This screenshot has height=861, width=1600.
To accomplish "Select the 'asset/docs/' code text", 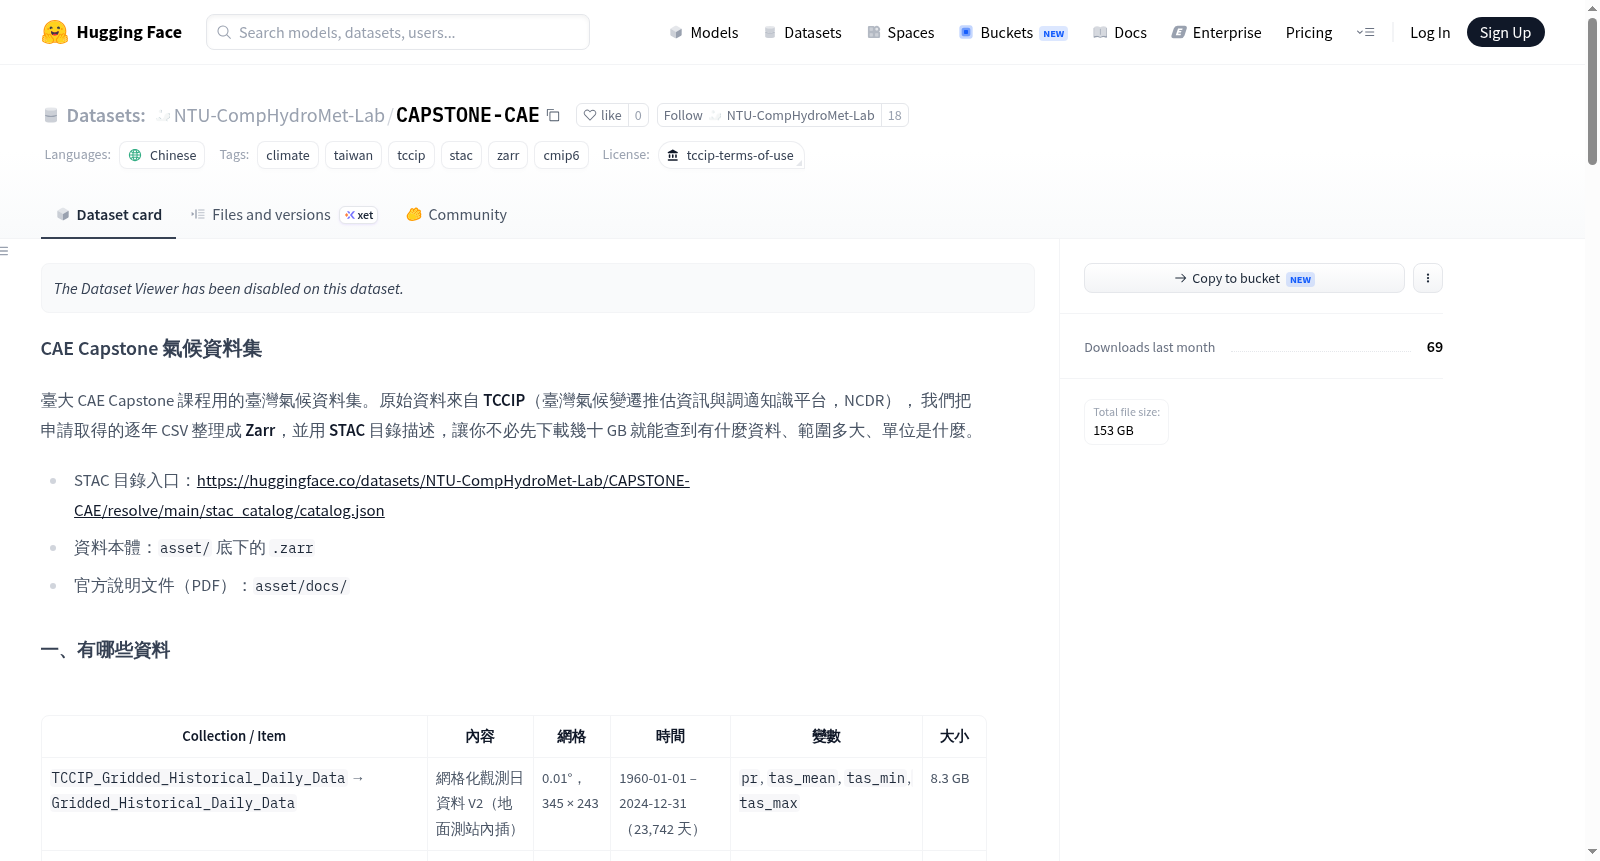I will (x=301, y=586).
